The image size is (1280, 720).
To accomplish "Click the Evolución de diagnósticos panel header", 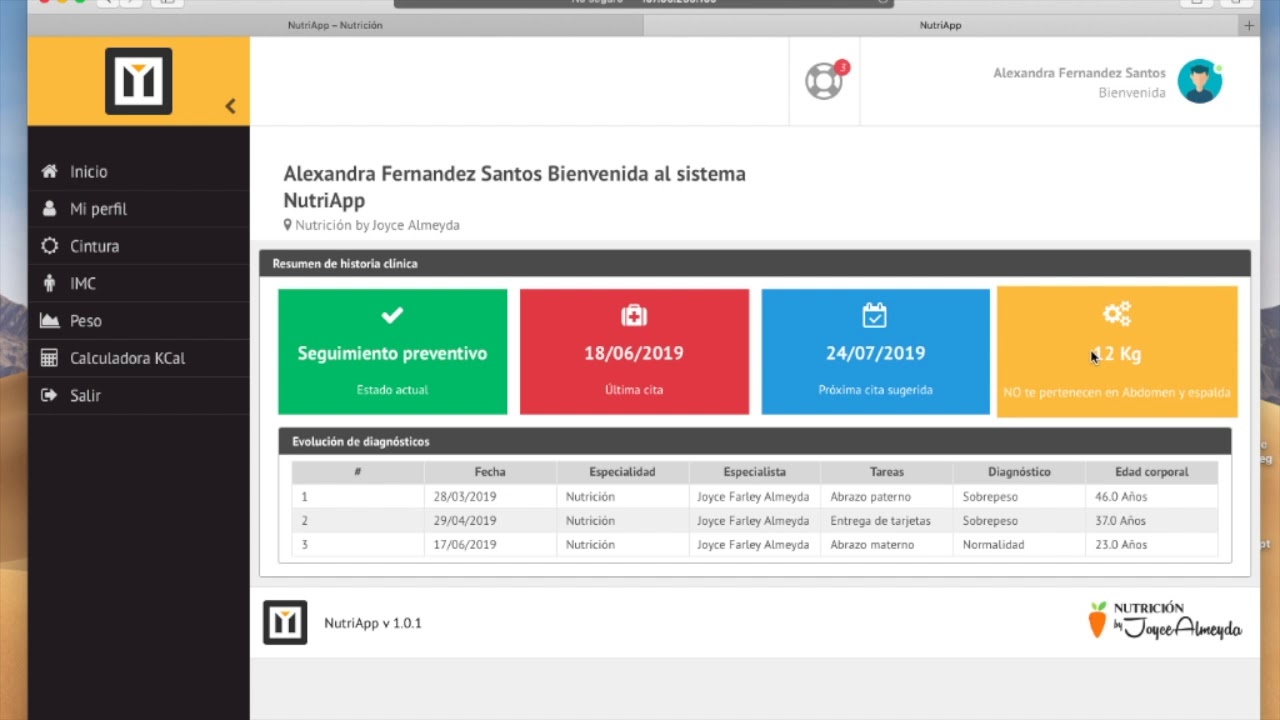I will pos(755,441).
